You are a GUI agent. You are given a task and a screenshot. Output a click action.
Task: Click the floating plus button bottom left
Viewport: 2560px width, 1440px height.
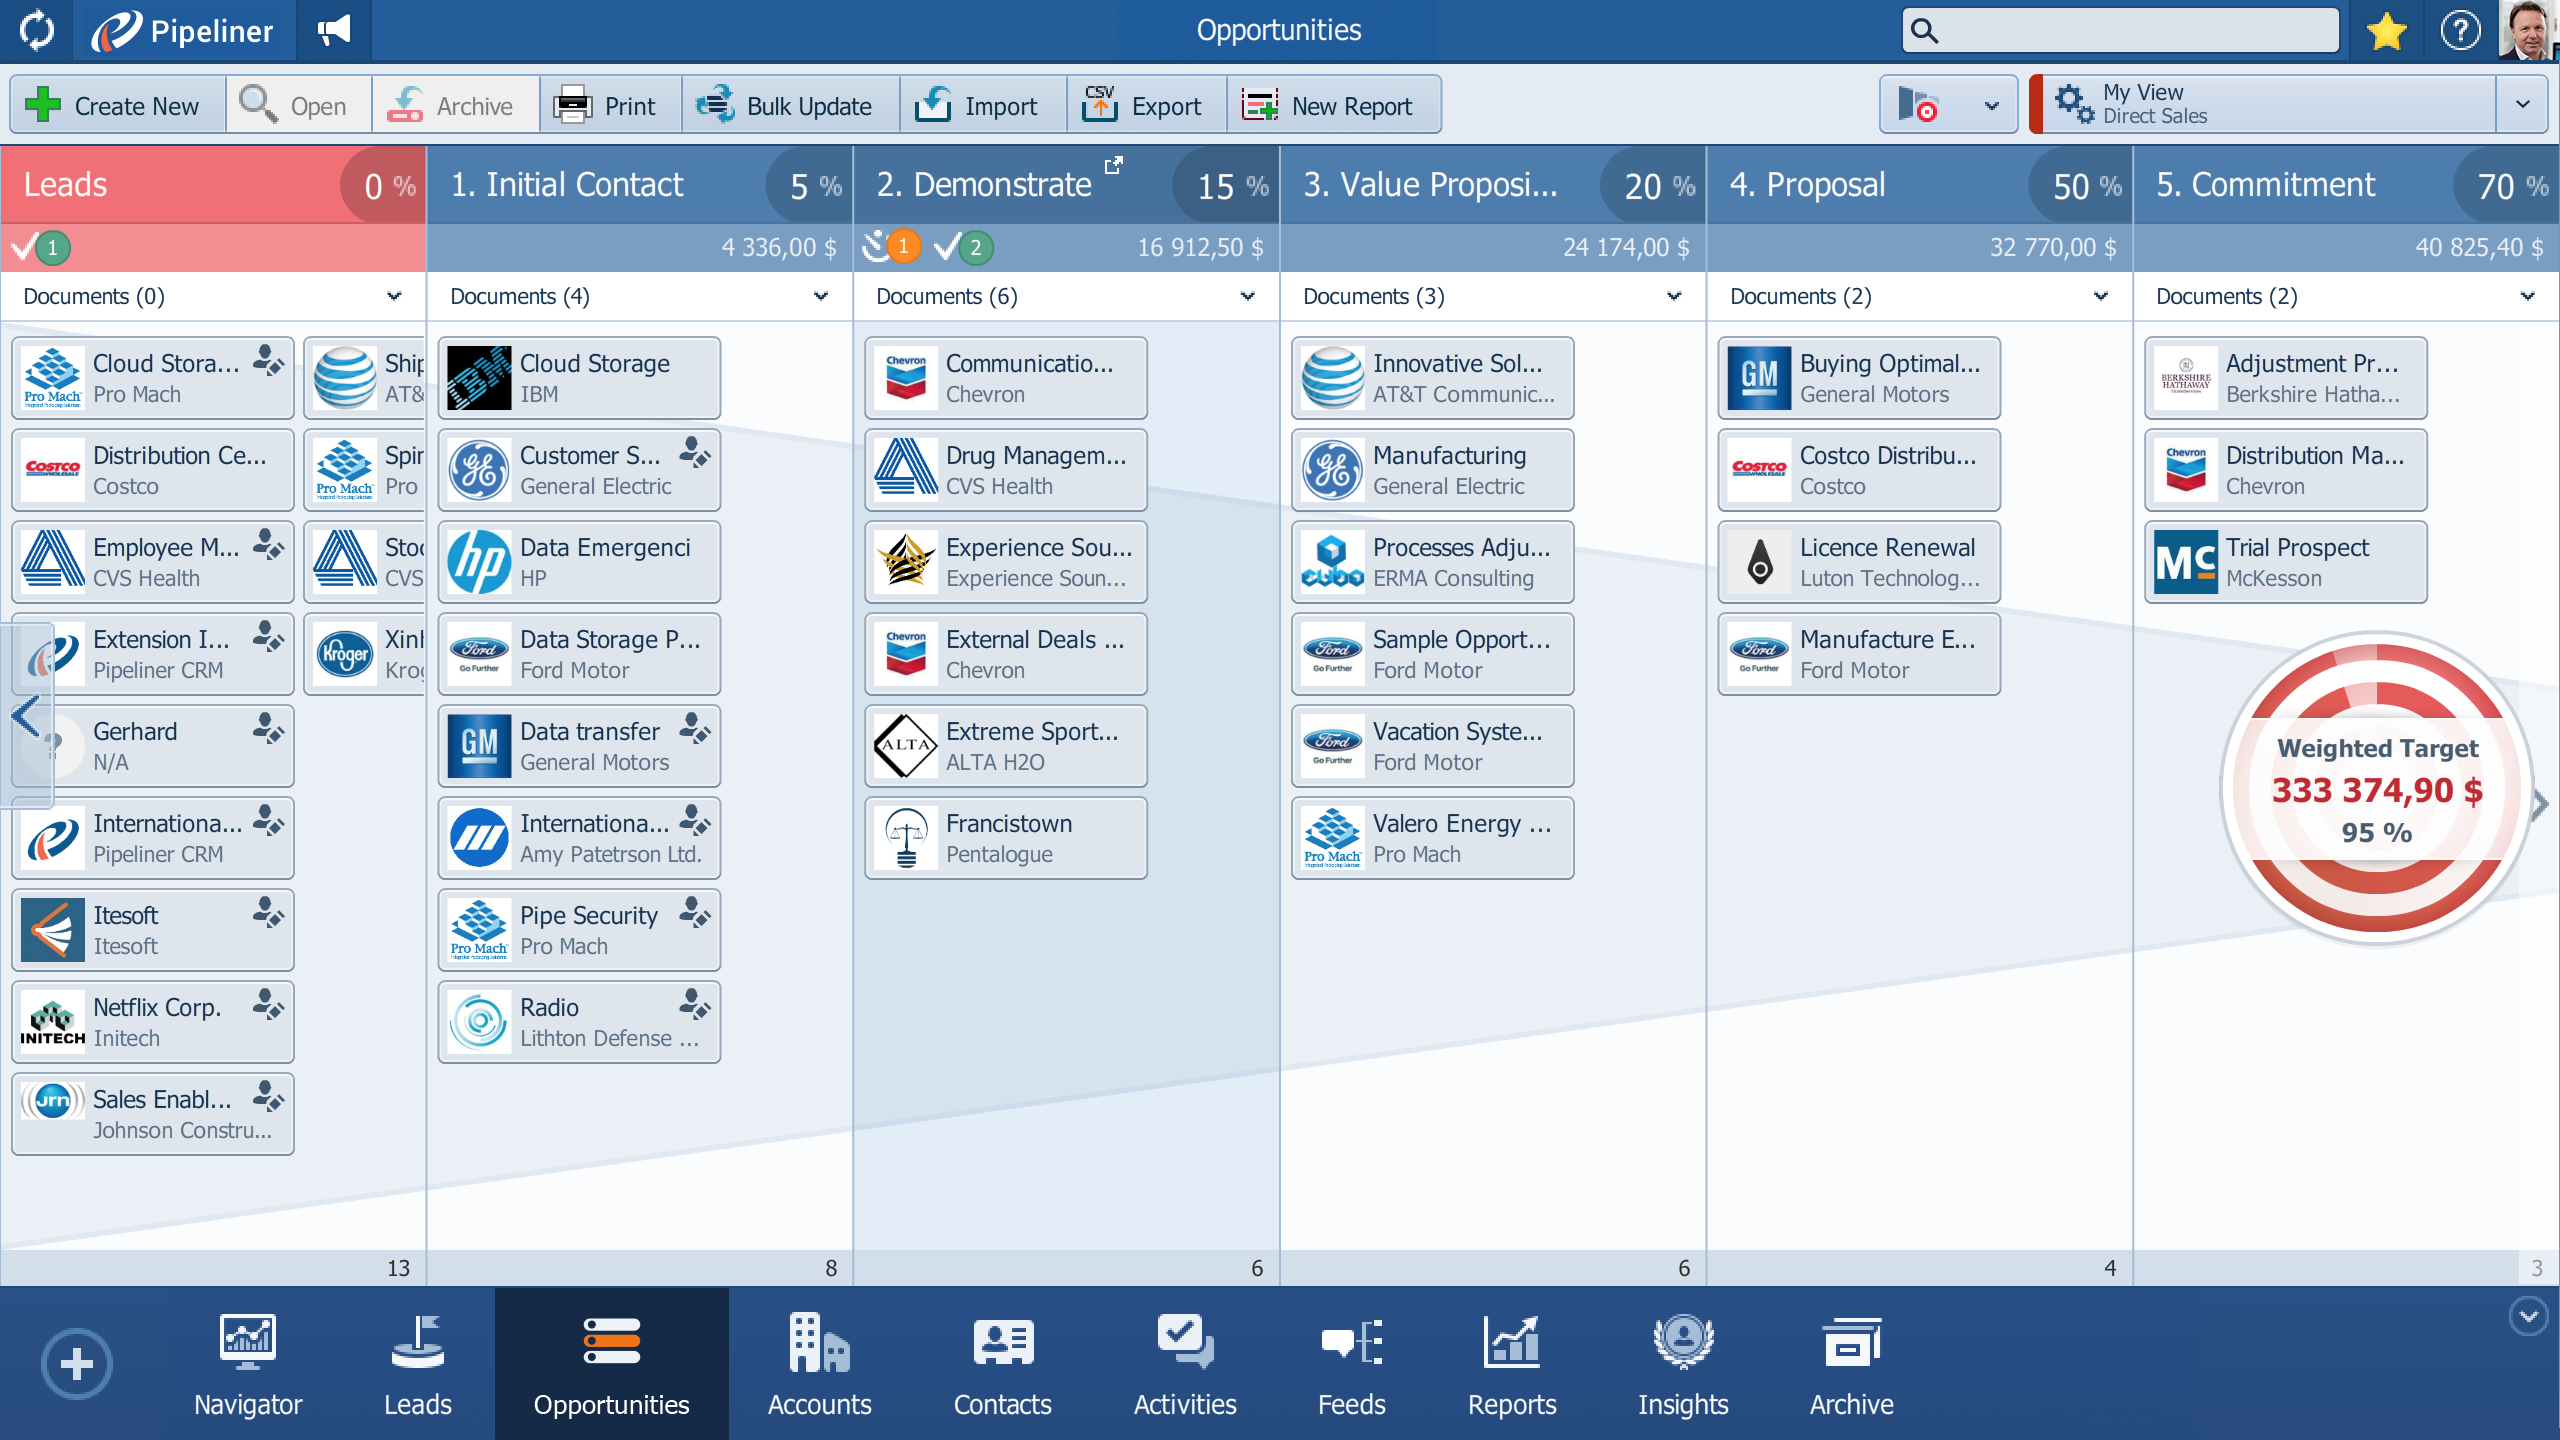(x=76, y=1362)
